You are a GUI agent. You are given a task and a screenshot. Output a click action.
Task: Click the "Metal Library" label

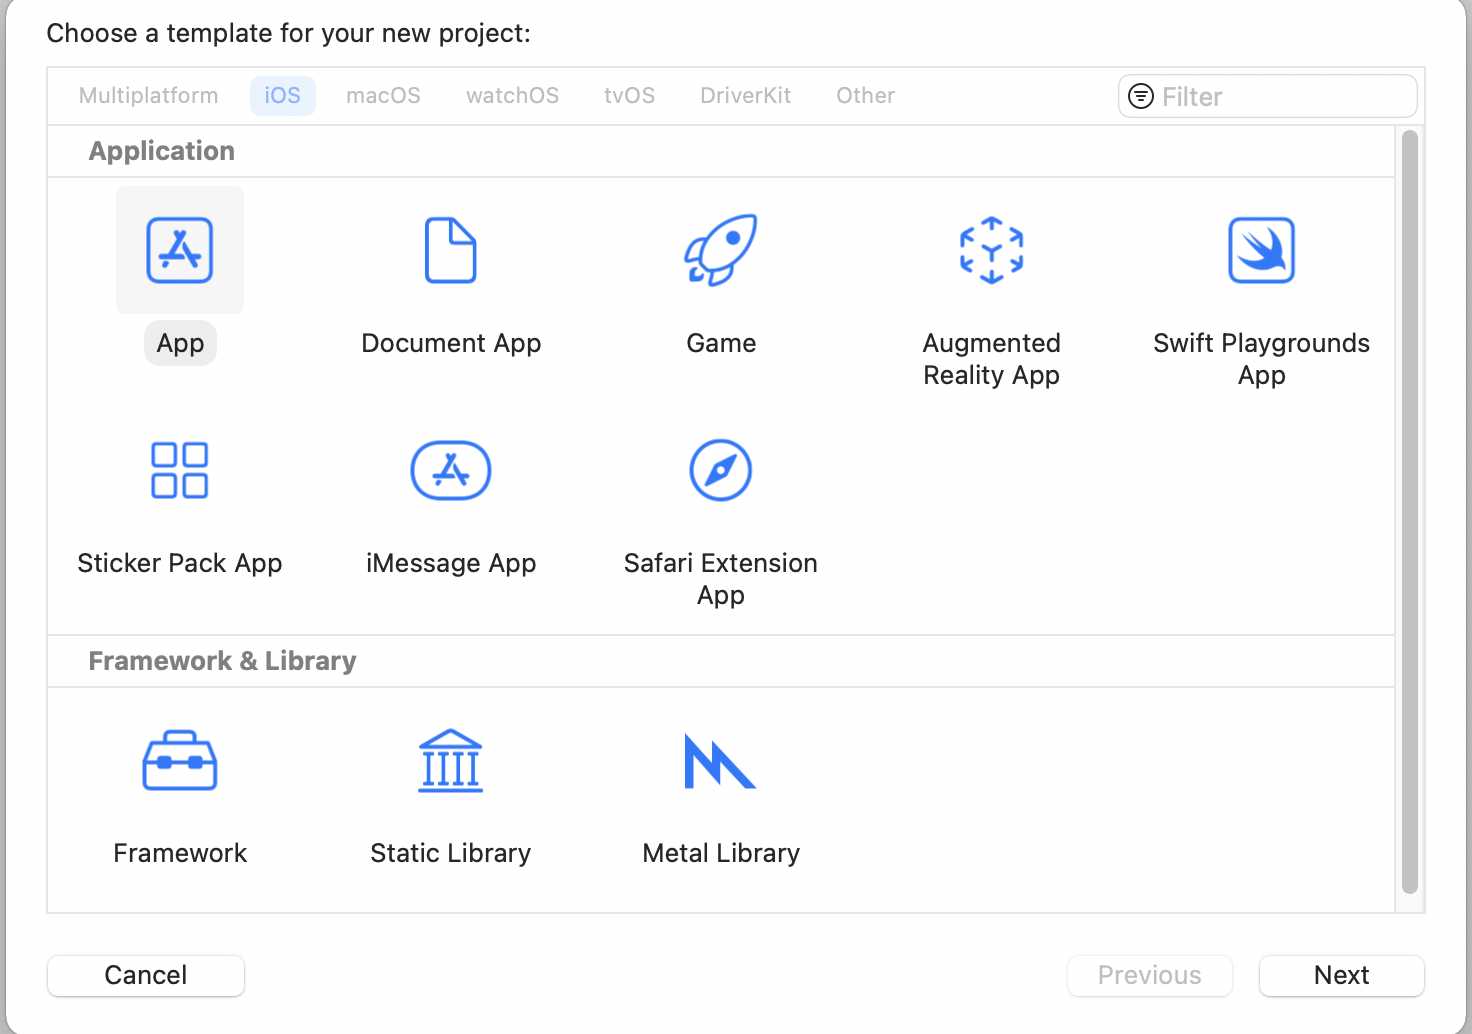pyautogui.click(x=721, y=853)
